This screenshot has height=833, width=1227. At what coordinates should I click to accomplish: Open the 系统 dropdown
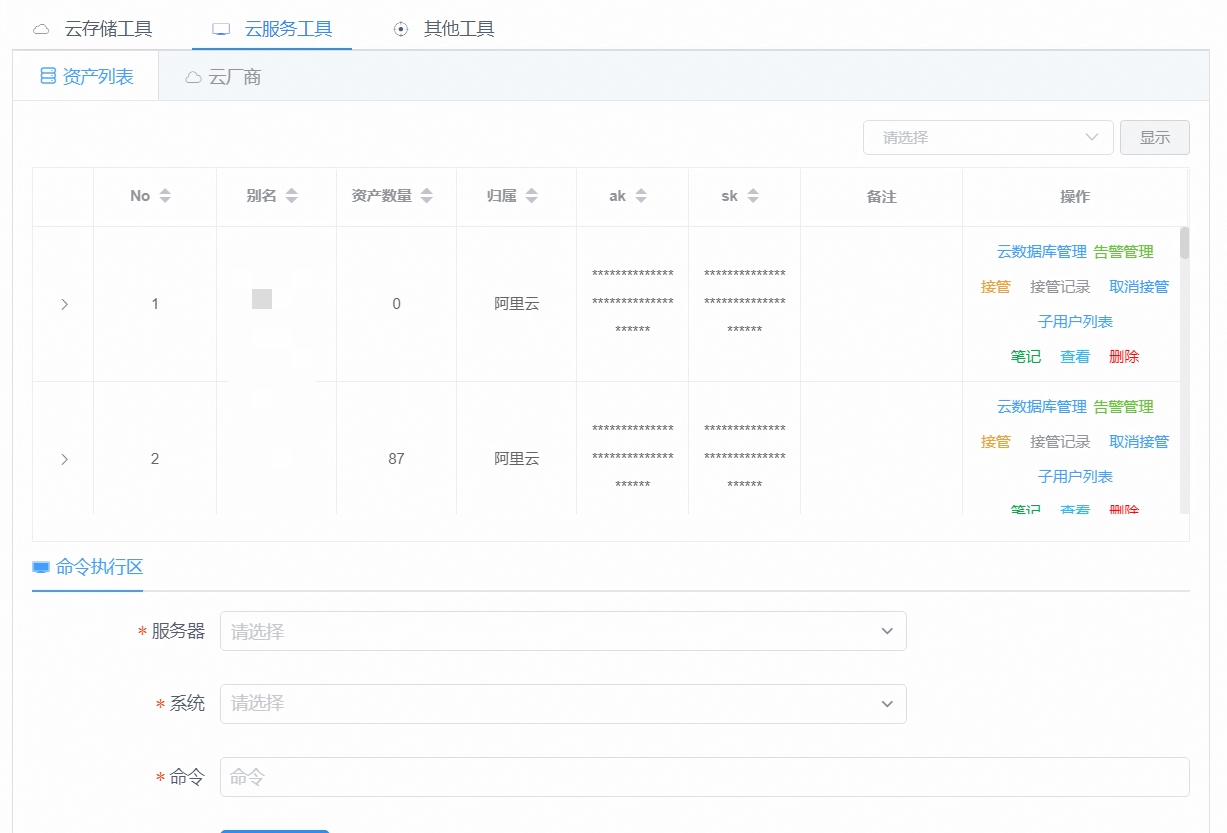point(563,704)
